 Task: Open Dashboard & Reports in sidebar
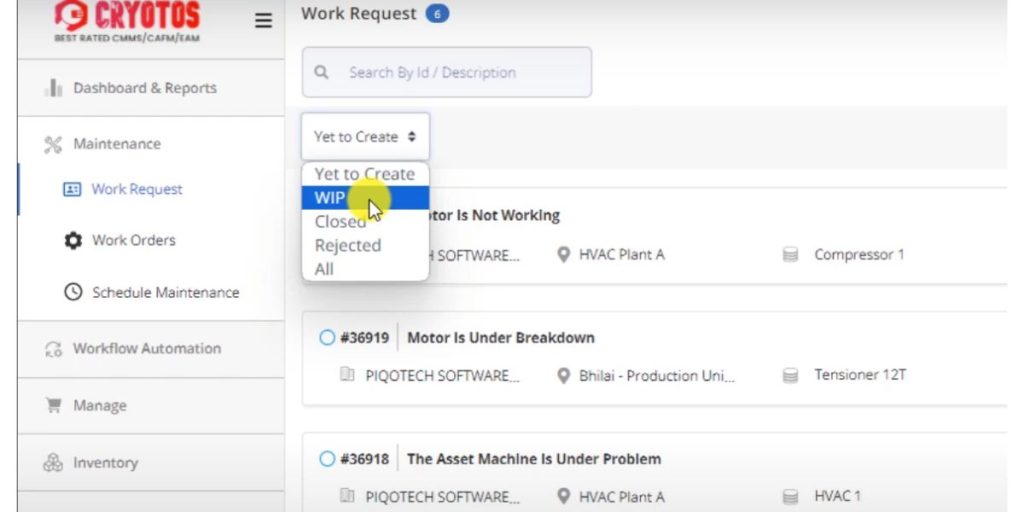(144, 88)
